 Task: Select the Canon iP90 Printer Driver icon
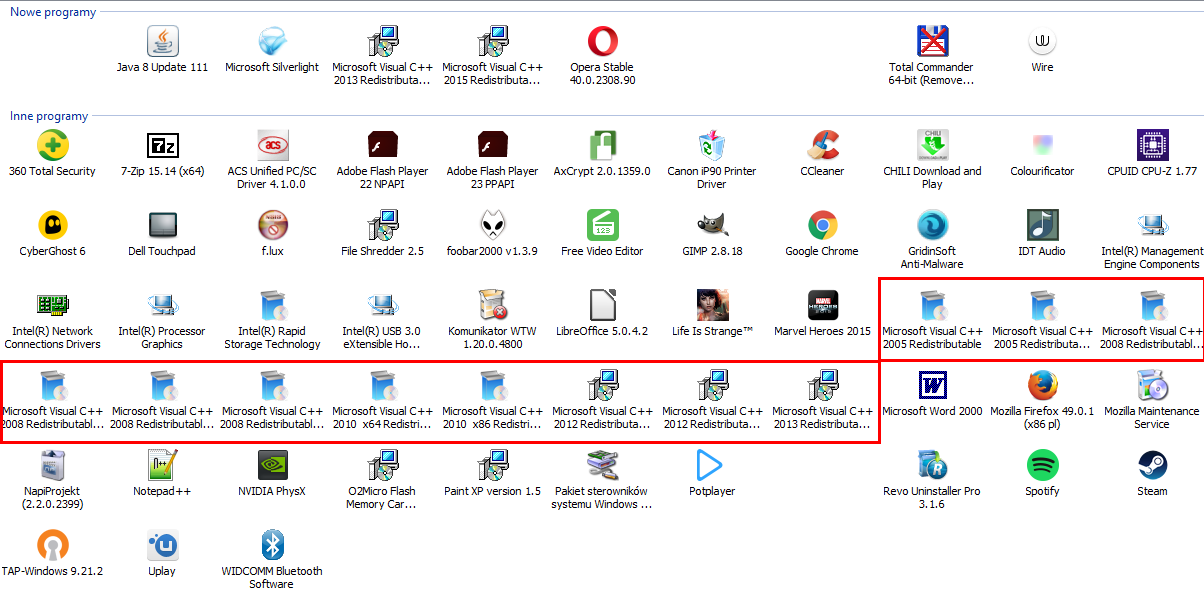point(712,145)
